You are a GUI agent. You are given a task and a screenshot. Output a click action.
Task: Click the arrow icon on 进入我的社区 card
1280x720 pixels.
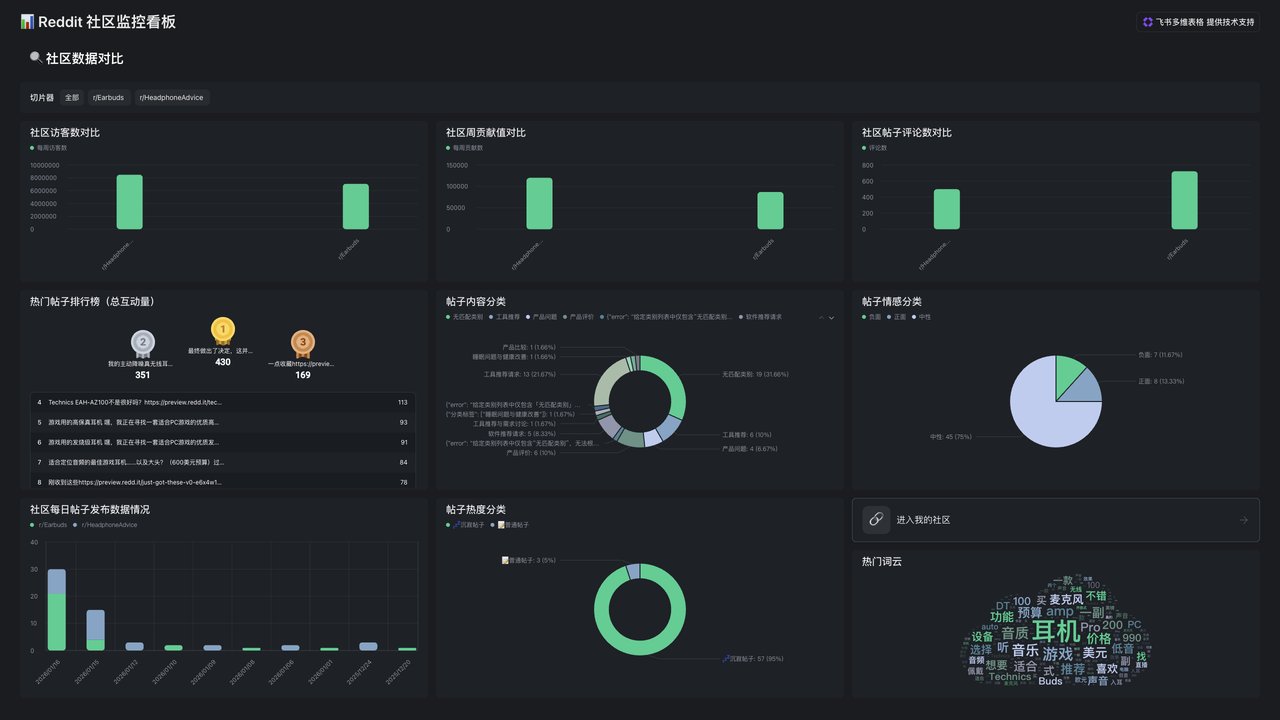point(1243,520)
